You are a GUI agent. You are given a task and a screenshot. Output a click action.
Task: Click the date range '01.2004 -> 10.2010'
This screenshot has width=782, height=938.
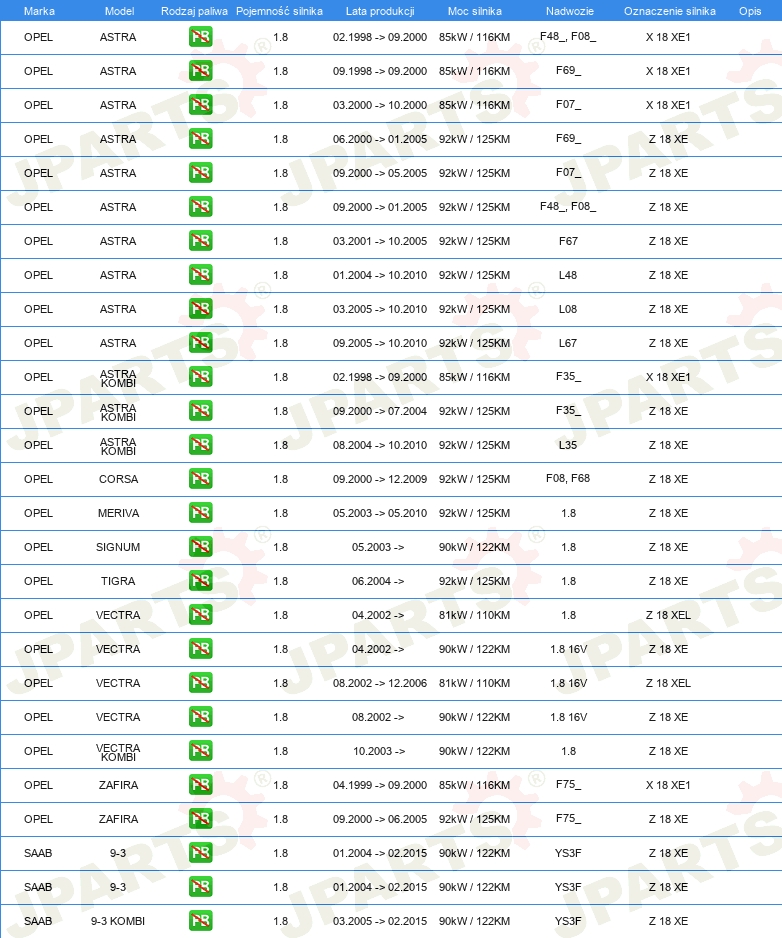coord(380,275)
